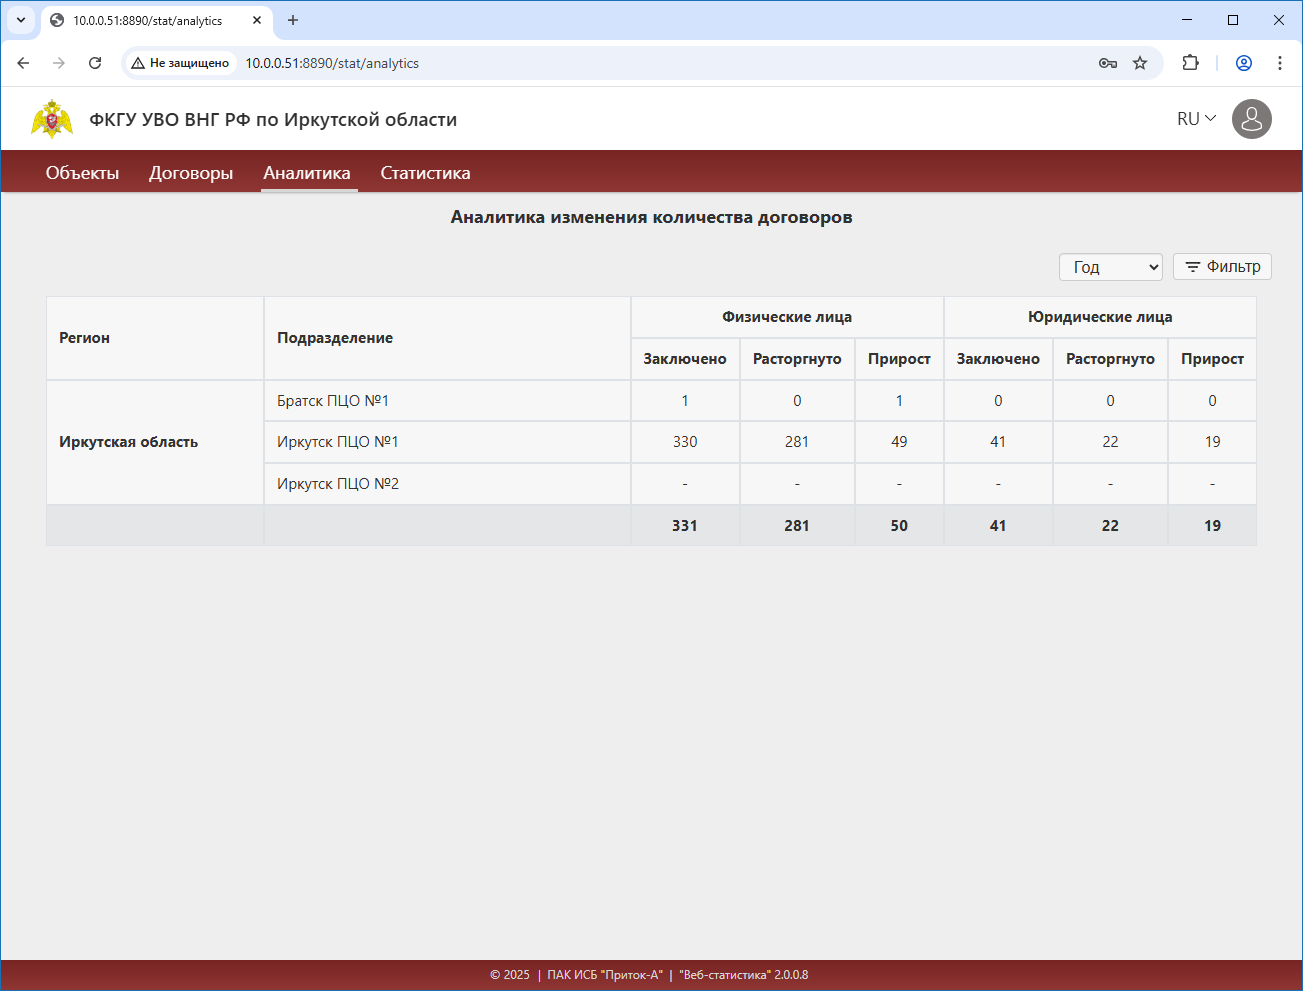
Task: Click the Фильтр button
Action: (x=1222, y=267)
